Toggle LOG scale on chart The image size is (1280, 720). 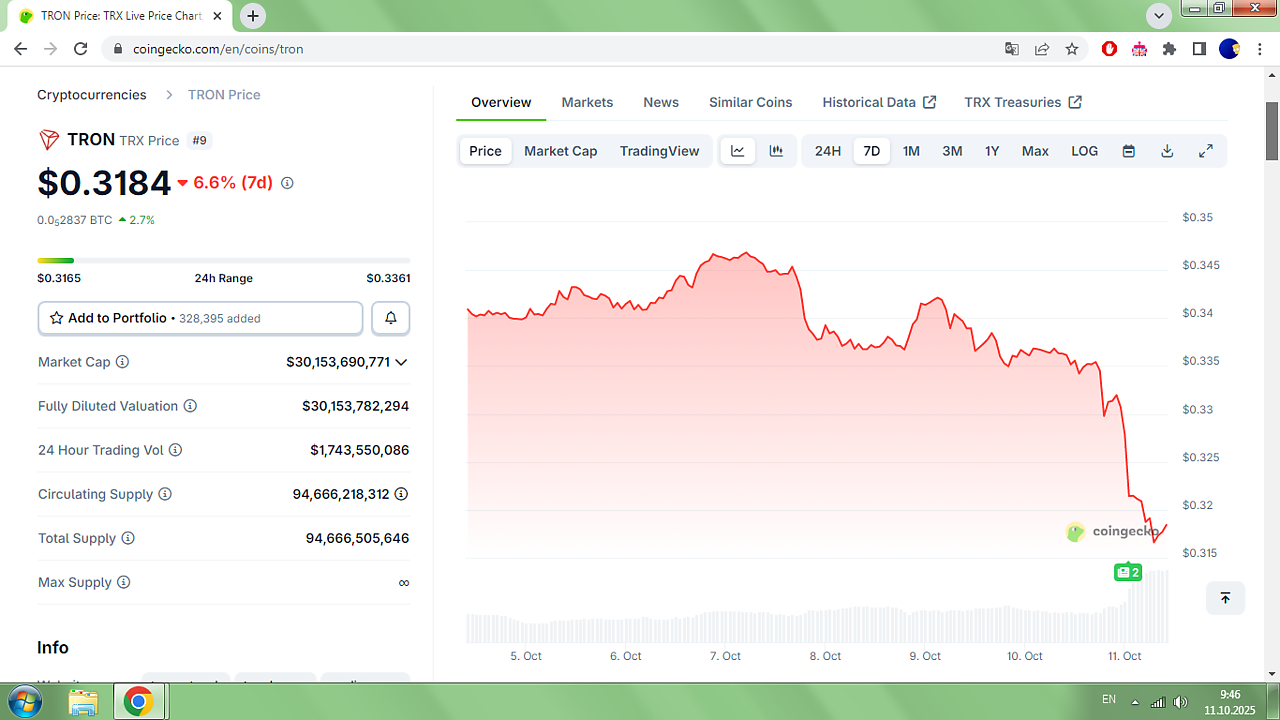point(1084,151)
